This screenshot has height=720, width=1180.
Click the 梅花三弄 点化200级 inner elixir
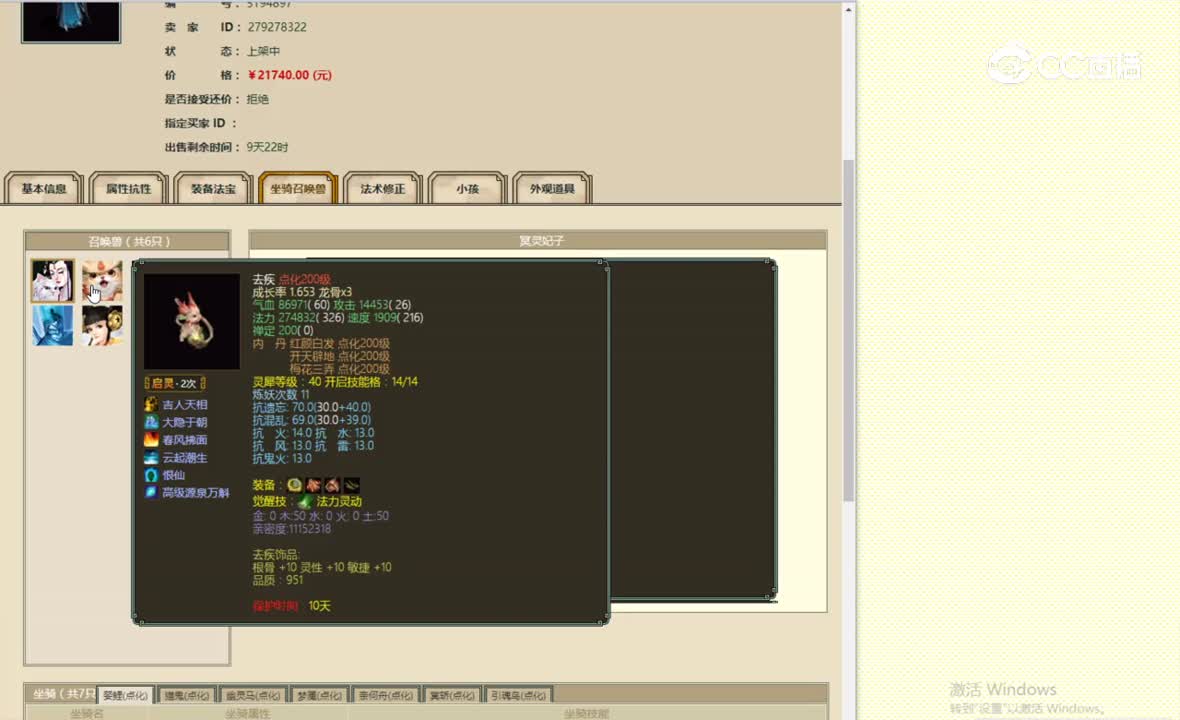(x=339, y=369)
